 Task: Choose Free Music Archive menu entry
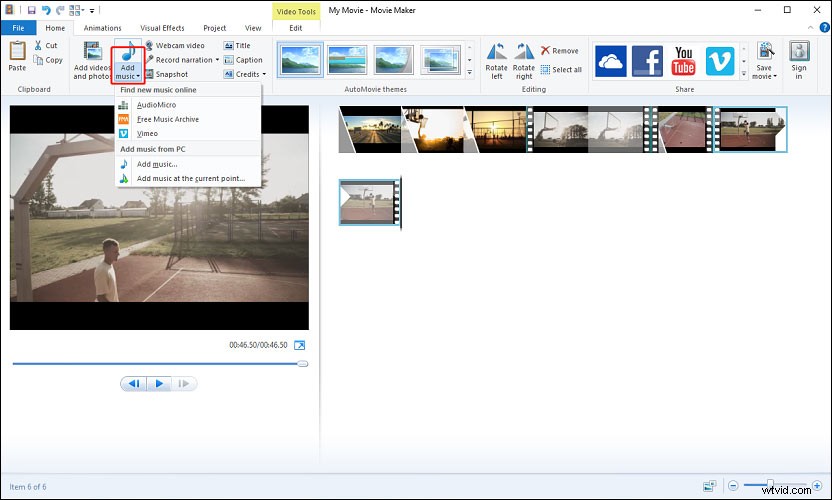pyautogui.click(x=188, y=119)
